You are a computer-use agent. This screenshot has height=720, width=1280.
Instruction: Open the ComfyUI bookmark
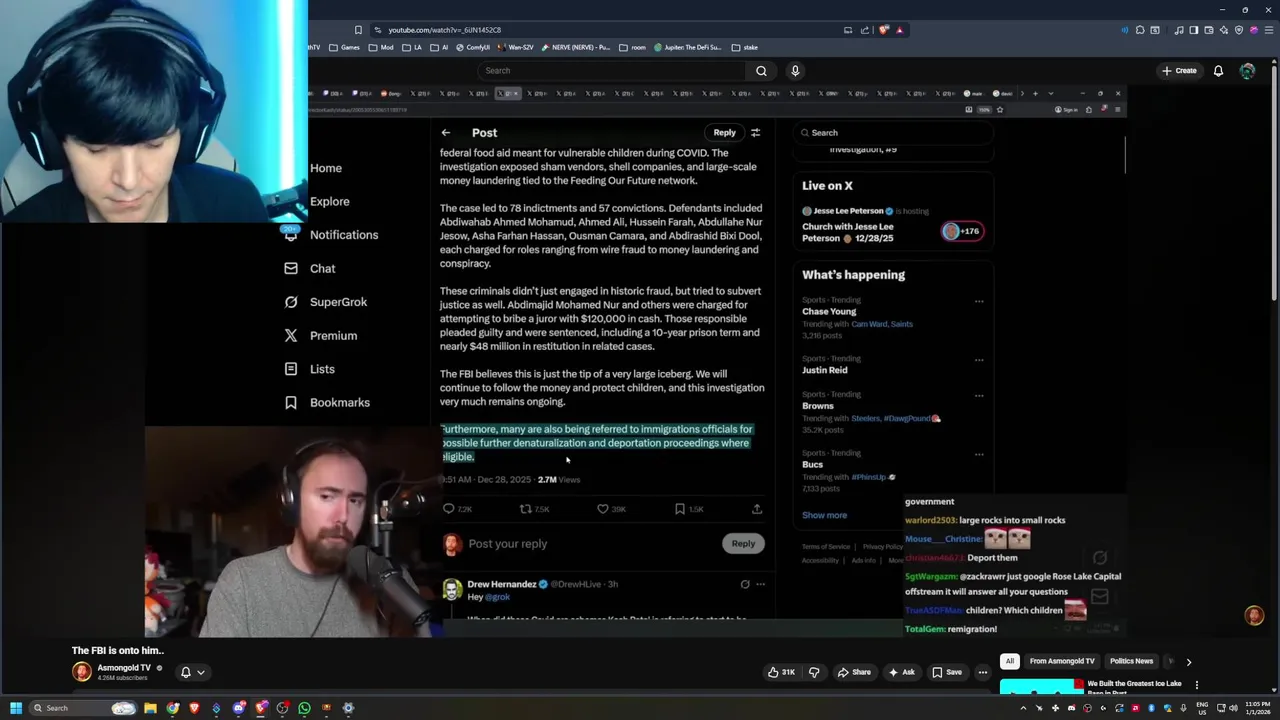(473, 47)
